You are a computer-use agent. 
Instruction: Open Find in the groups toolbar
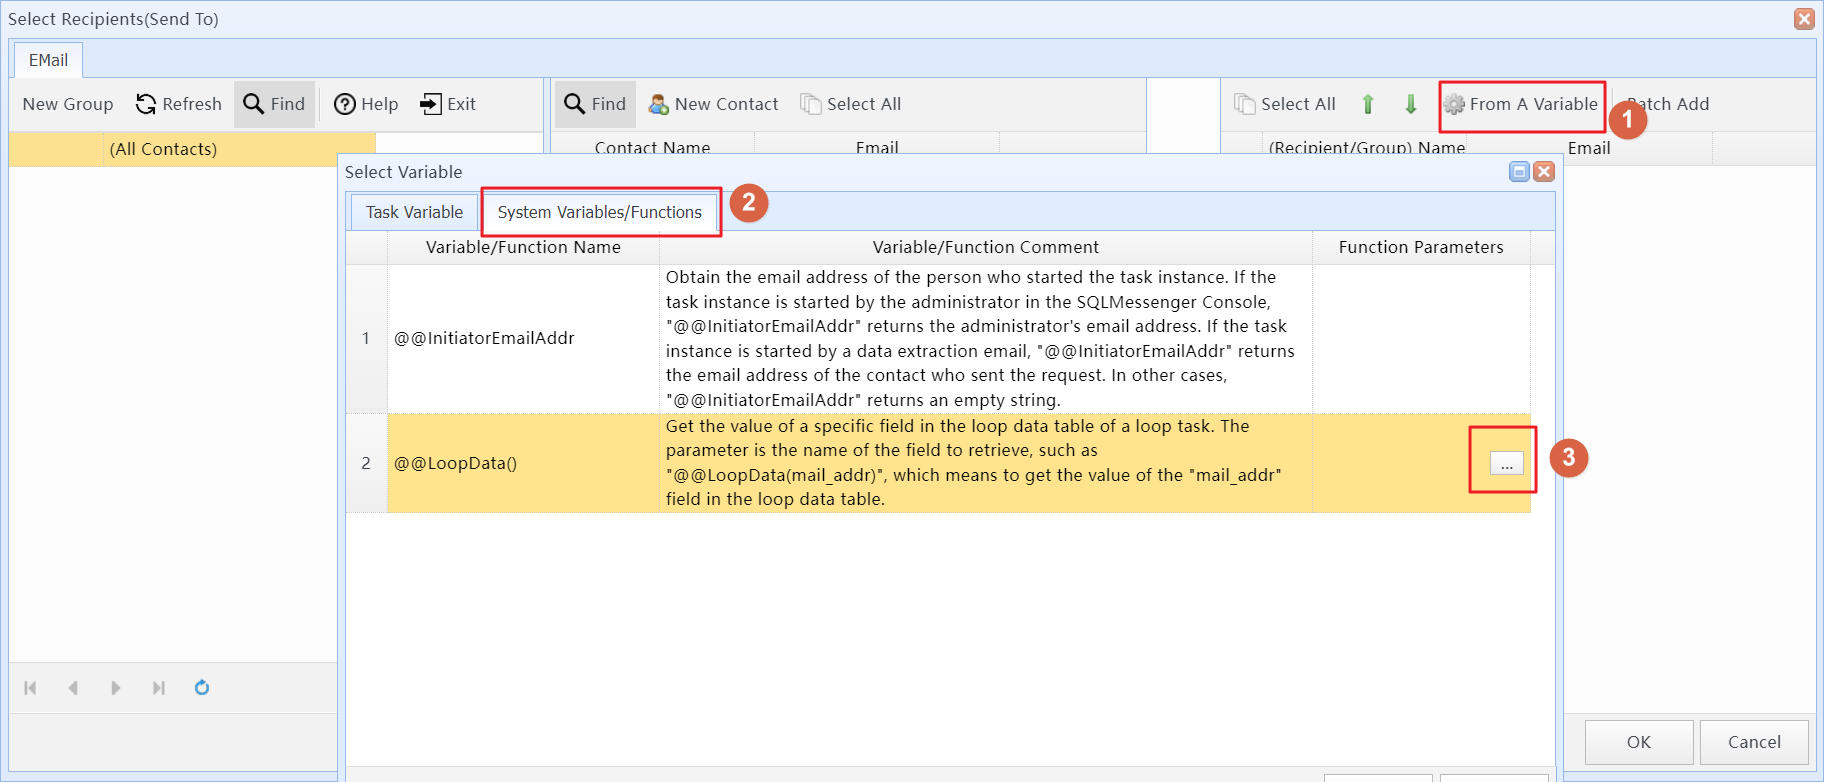coord(274,104)
